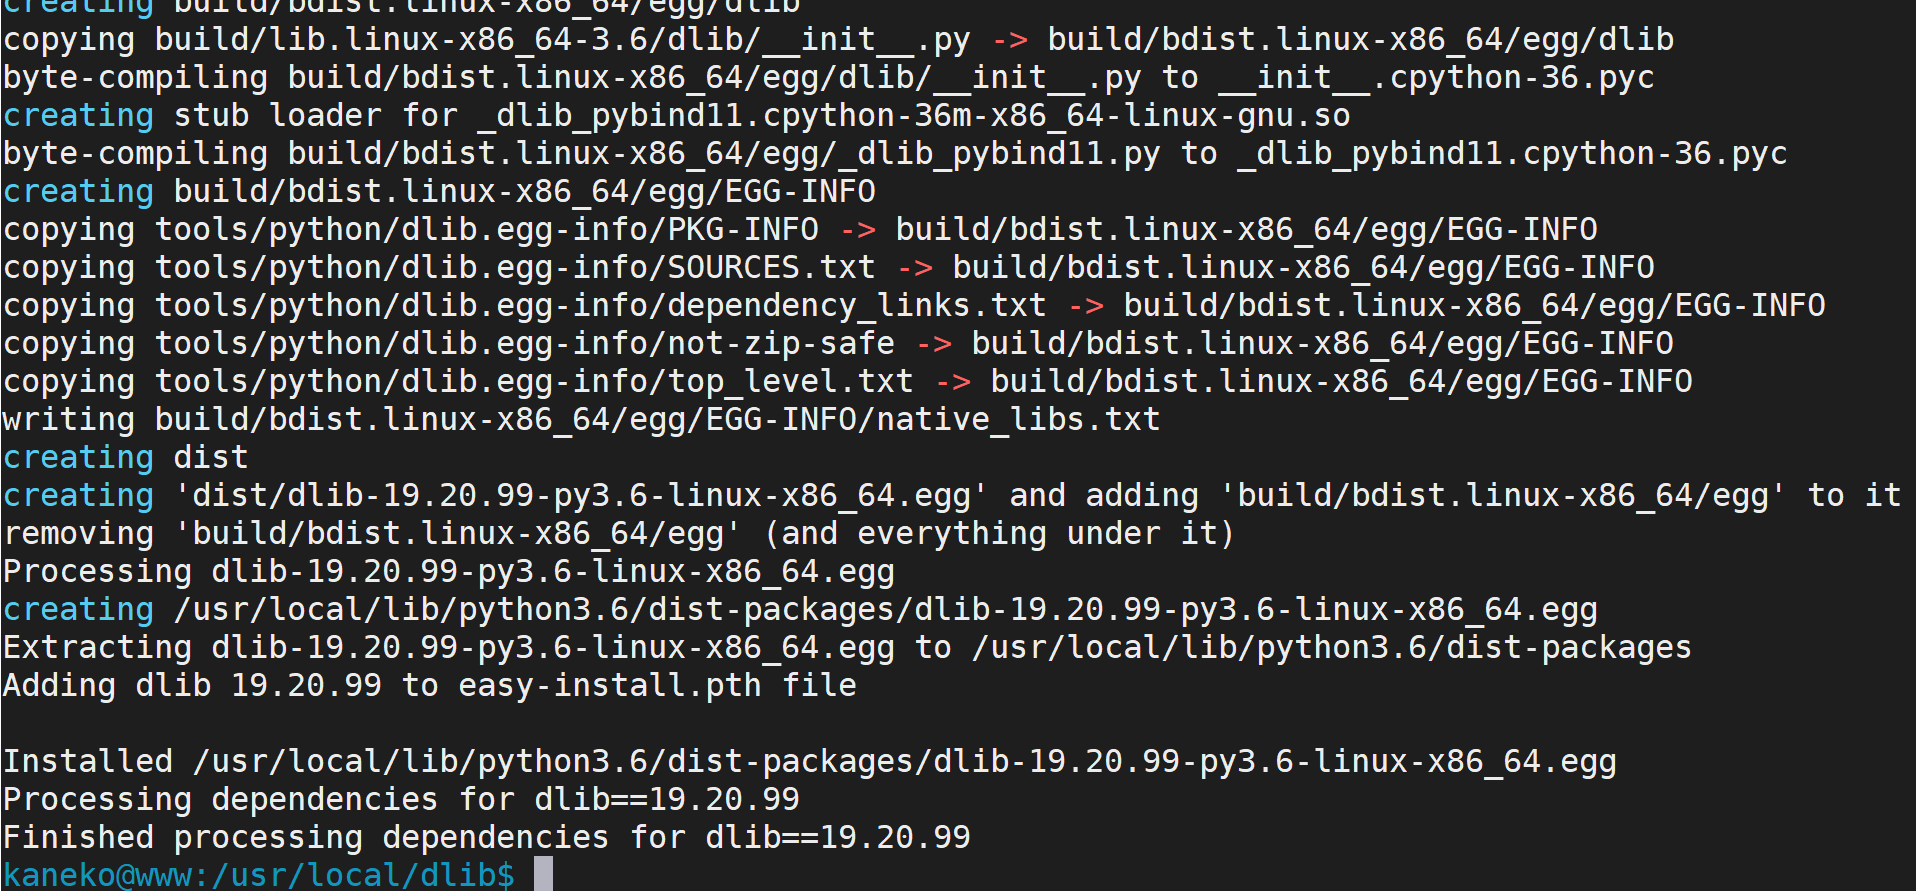
Task: Click the red arrow after dlib/__init__.py
Action: click(x=1010, y=39)
